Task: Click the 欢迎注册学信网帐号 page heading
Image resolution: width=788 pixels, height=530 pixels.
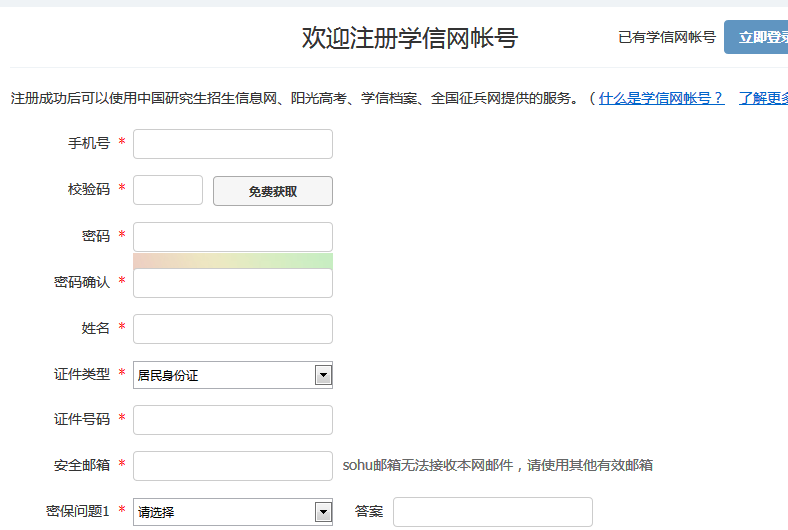Action: (410, 38)
